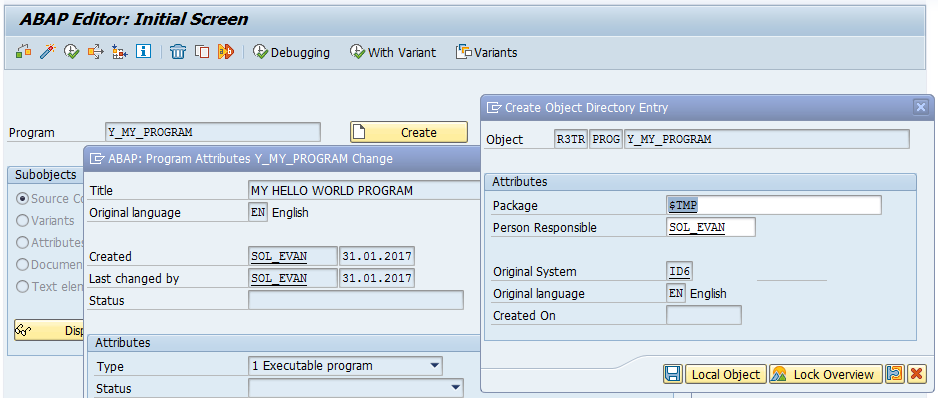The height and width of the screenshot is (398, 938).
Task: Click the PROG object type field
Action: (x=607, y=139)
